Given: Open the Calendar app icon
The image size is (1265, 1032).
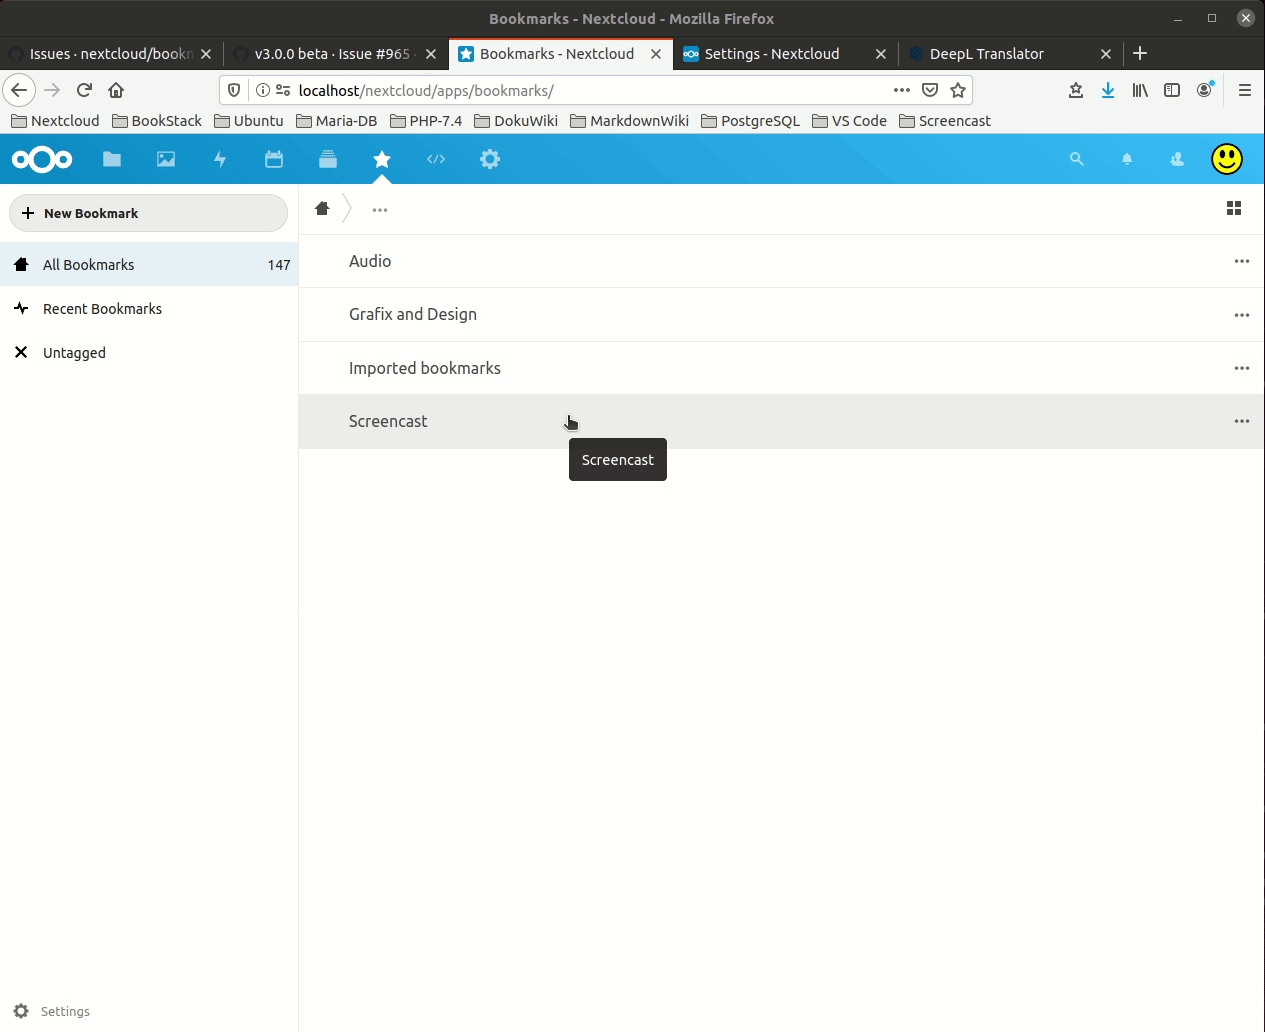Looking at the screenshot, I should coord(274,159).
